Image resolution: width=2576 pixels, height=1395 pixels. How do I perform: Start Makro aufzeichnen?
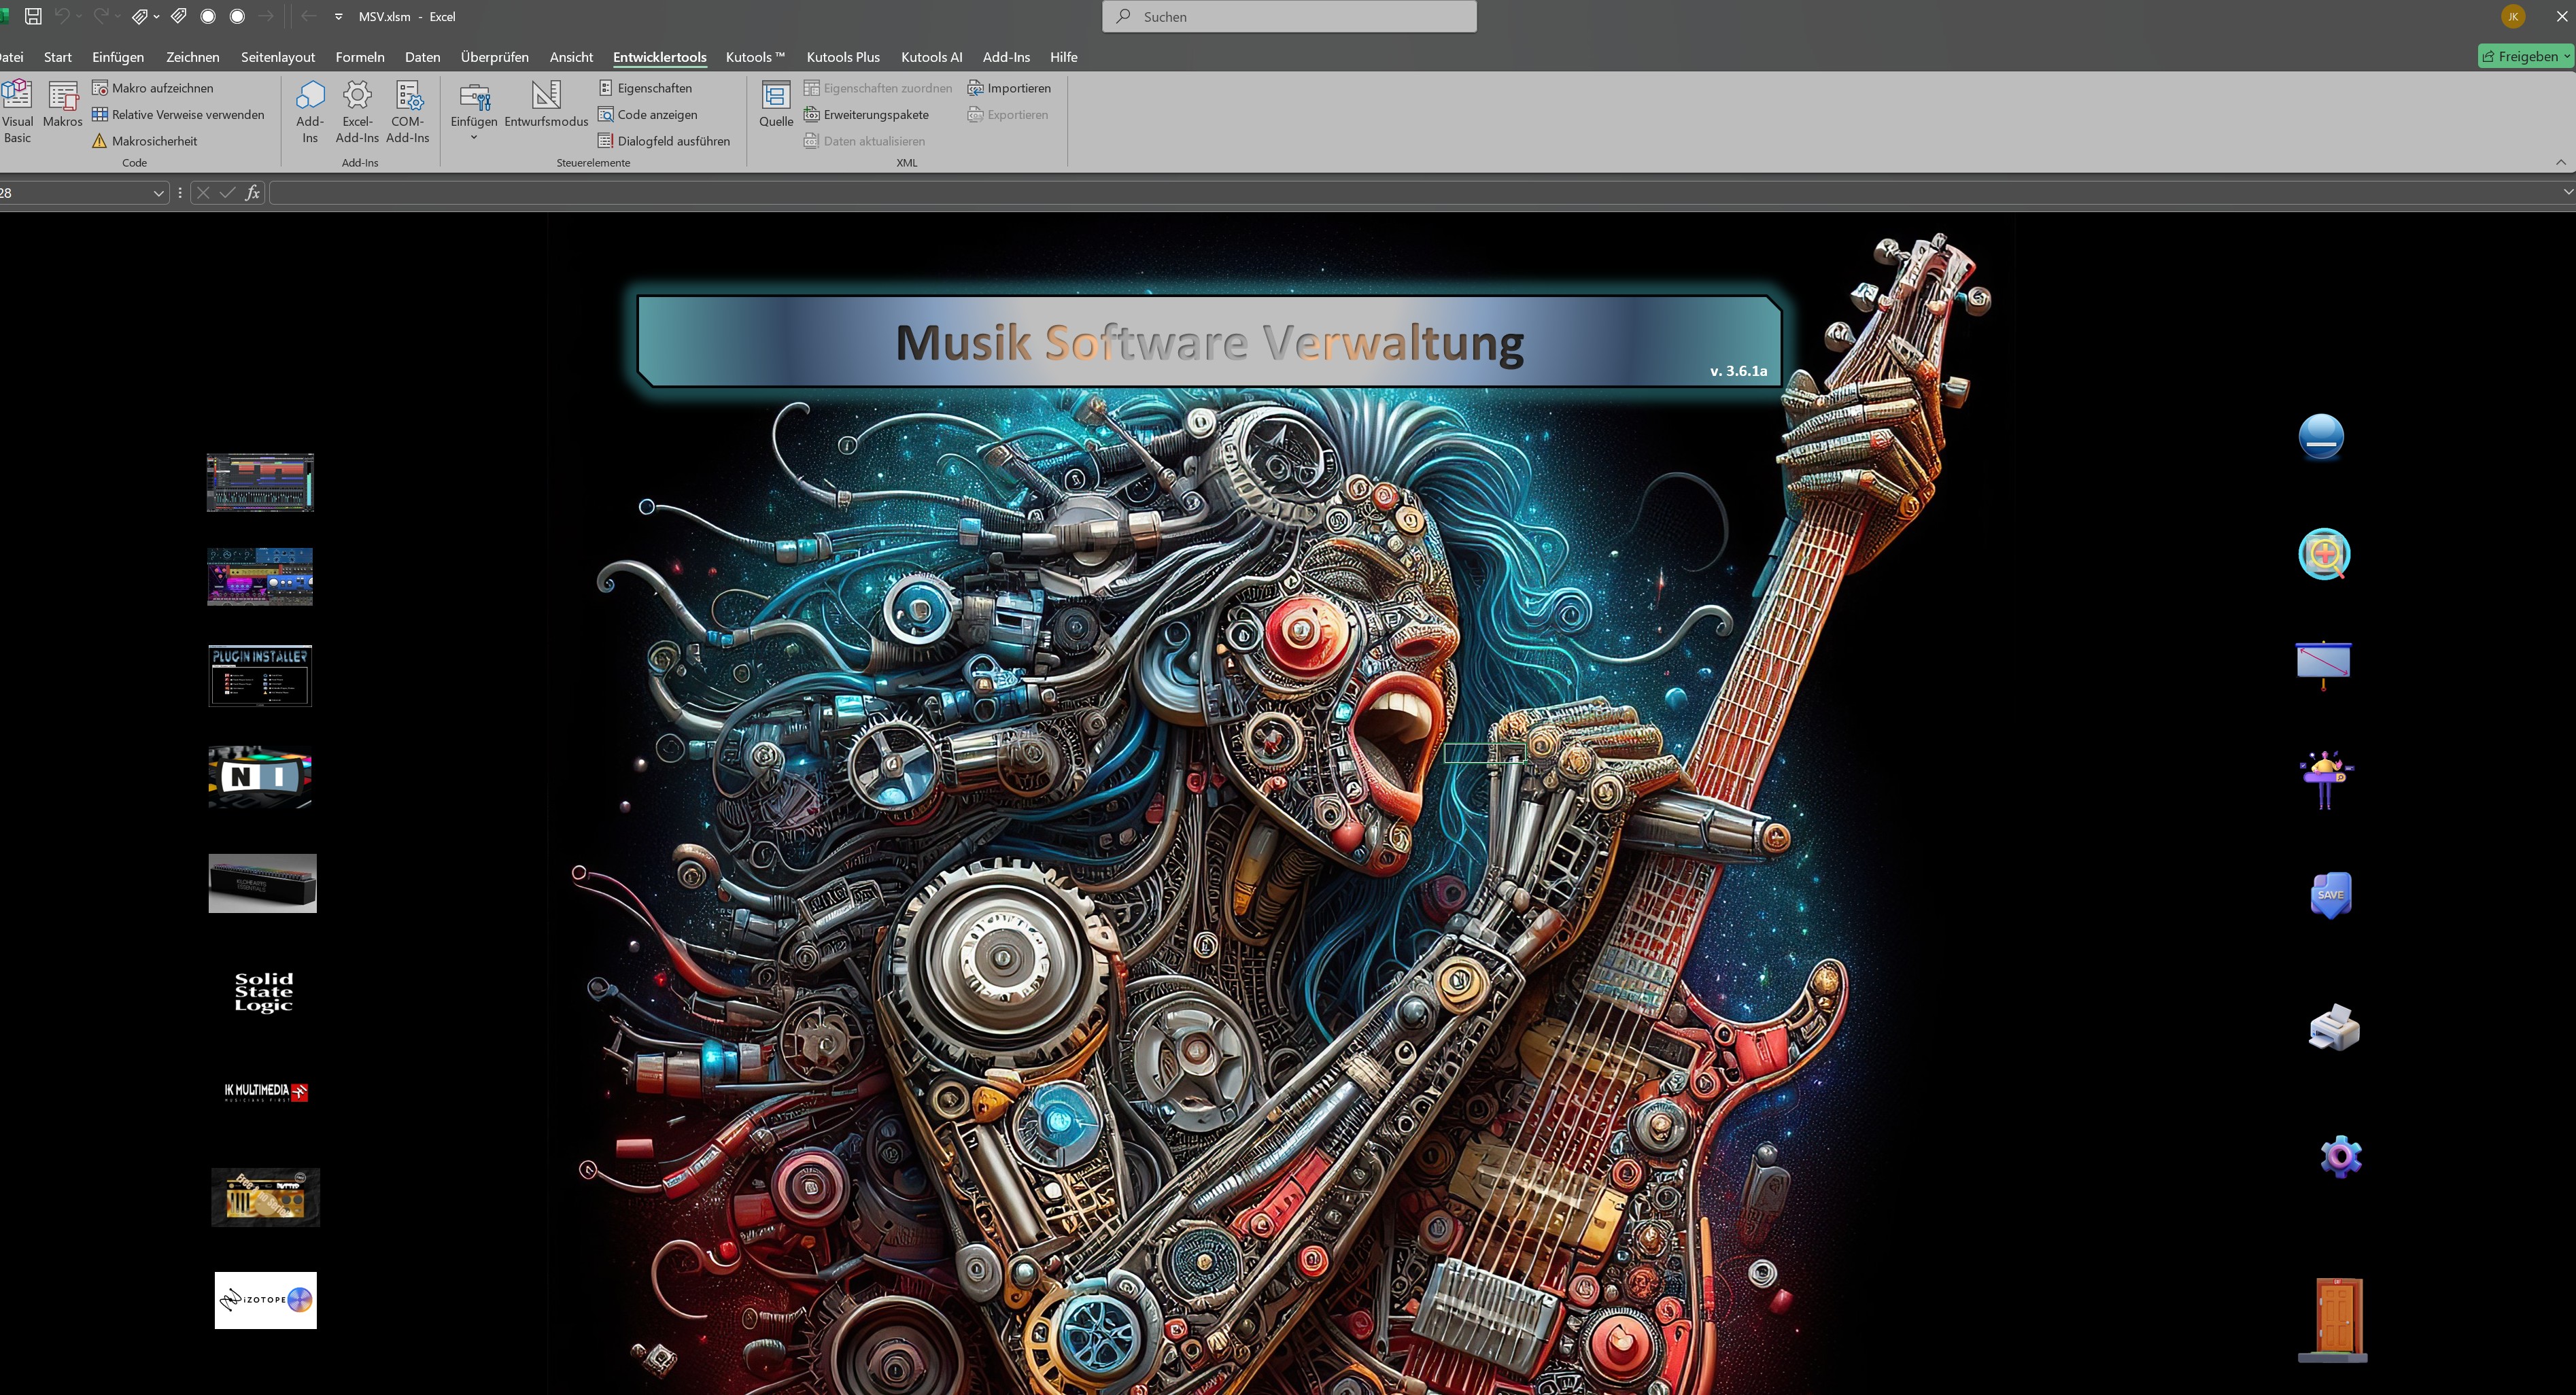tap(153, 88)
